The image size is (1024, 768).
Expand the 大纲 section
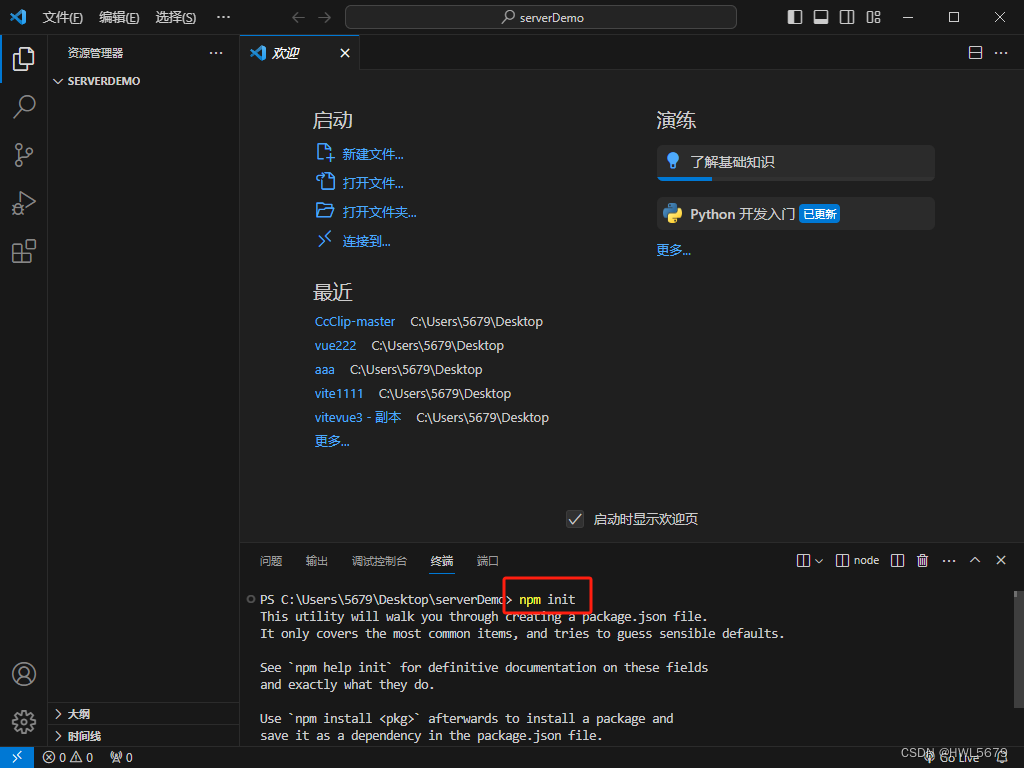(143, 714)
